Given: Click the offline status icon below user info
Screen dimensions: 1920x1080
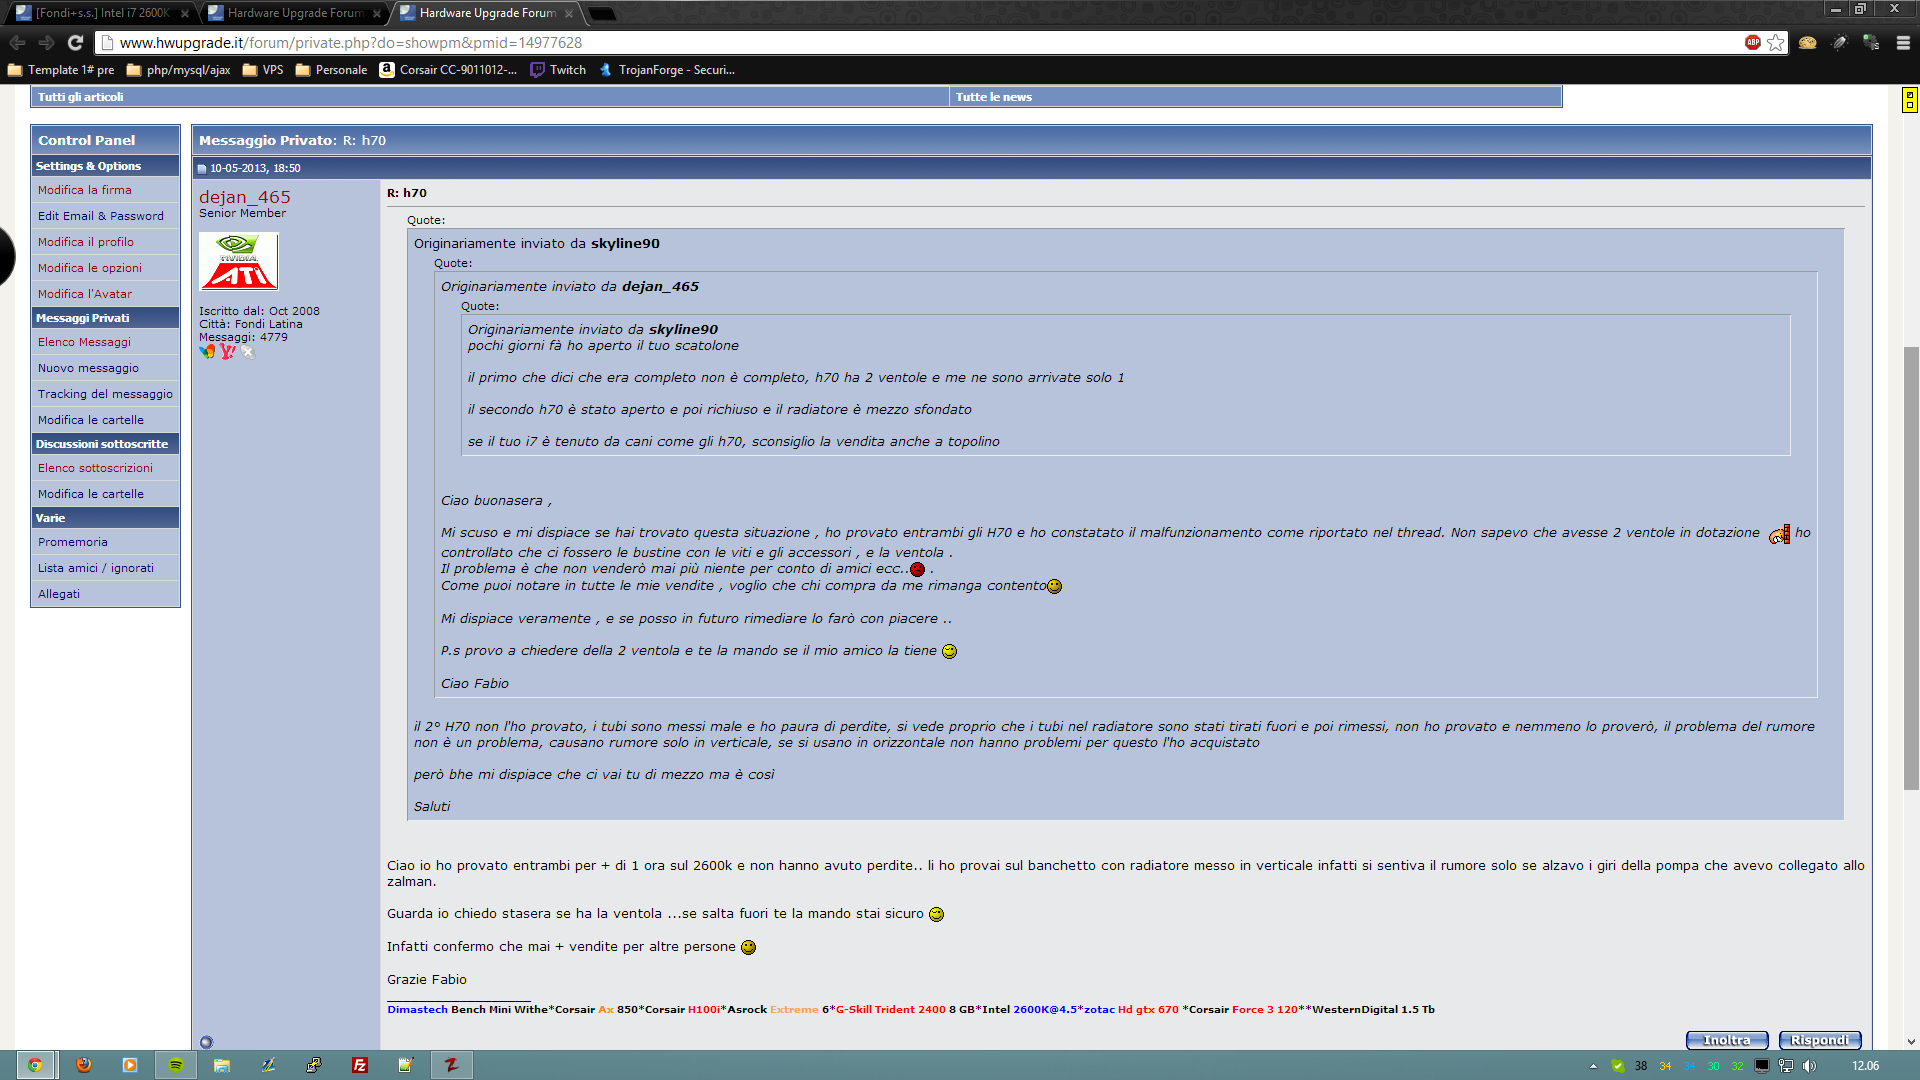Looking at the screenshot, I should click(x=206, y=1042).
